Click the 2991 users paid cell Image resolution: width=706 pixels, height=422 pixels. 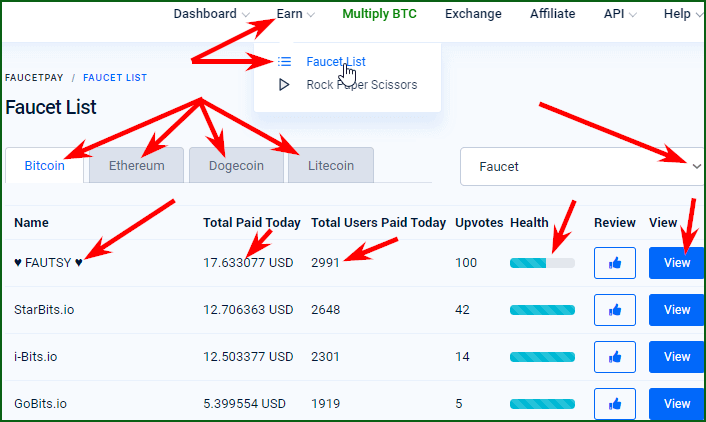pyautogui.click(x=325, y=263)
